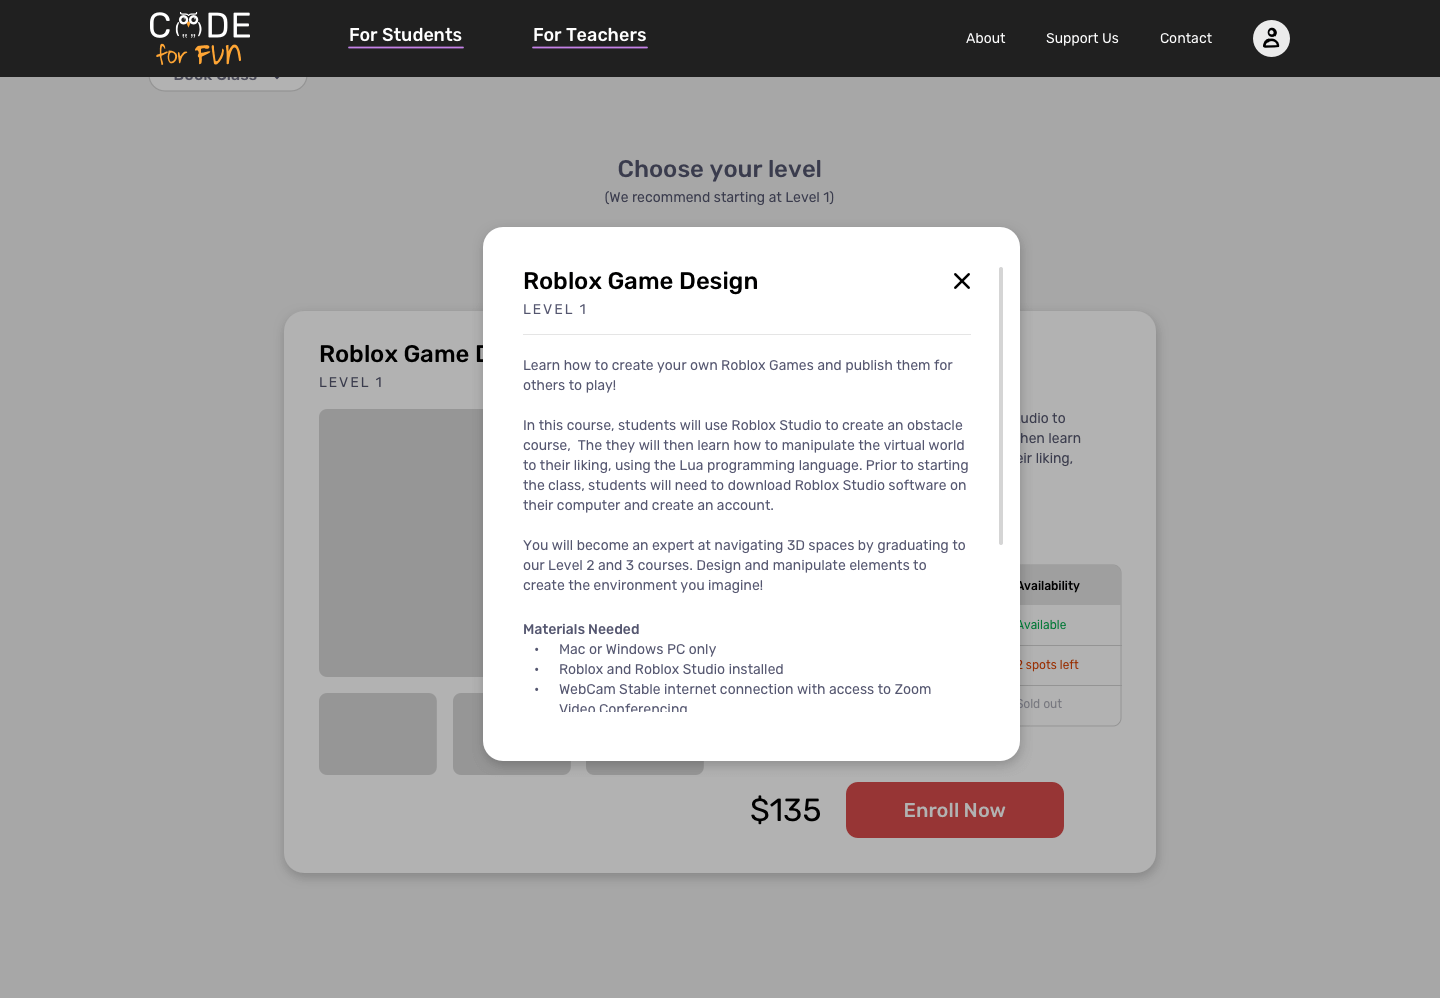This screenshot has height=998, width=1440.
Task: Click the 'LEVEL 1' label in popup
Action: click(x=555, y=309)
